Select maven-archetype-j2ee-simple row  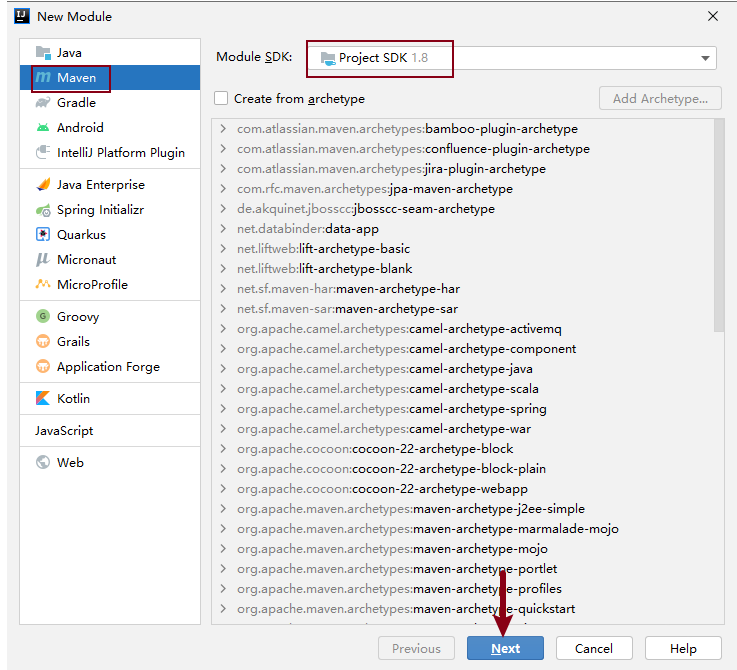coord(463,508)
